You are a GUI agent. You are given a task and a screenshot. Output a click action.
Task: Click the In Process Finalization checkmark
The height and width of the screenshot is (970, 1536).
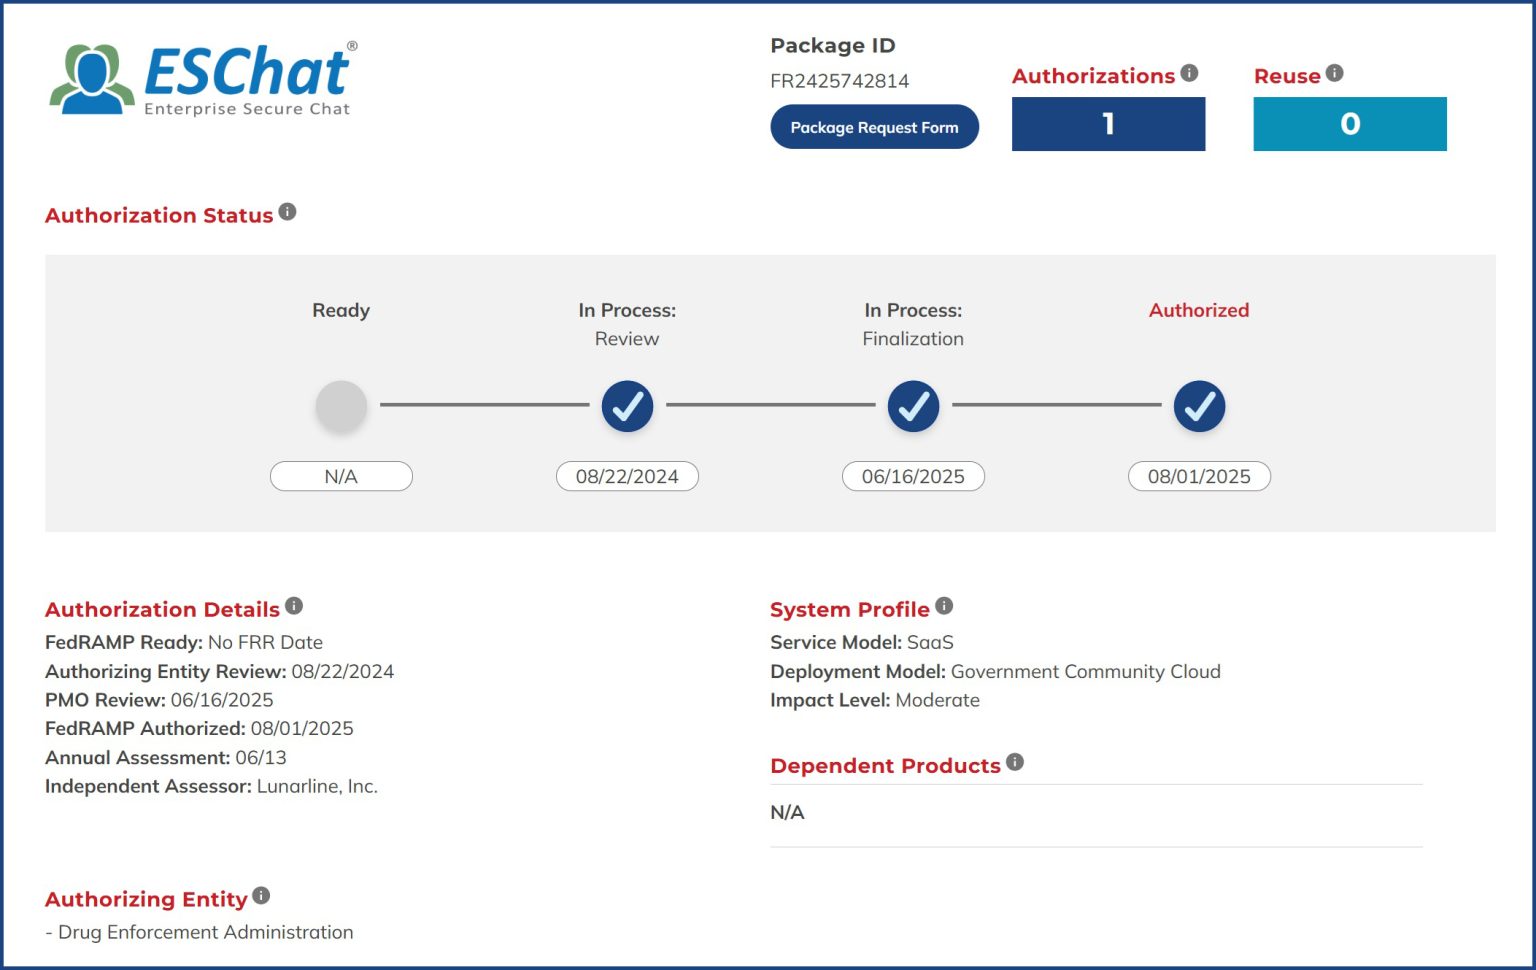tap(913, 406)
